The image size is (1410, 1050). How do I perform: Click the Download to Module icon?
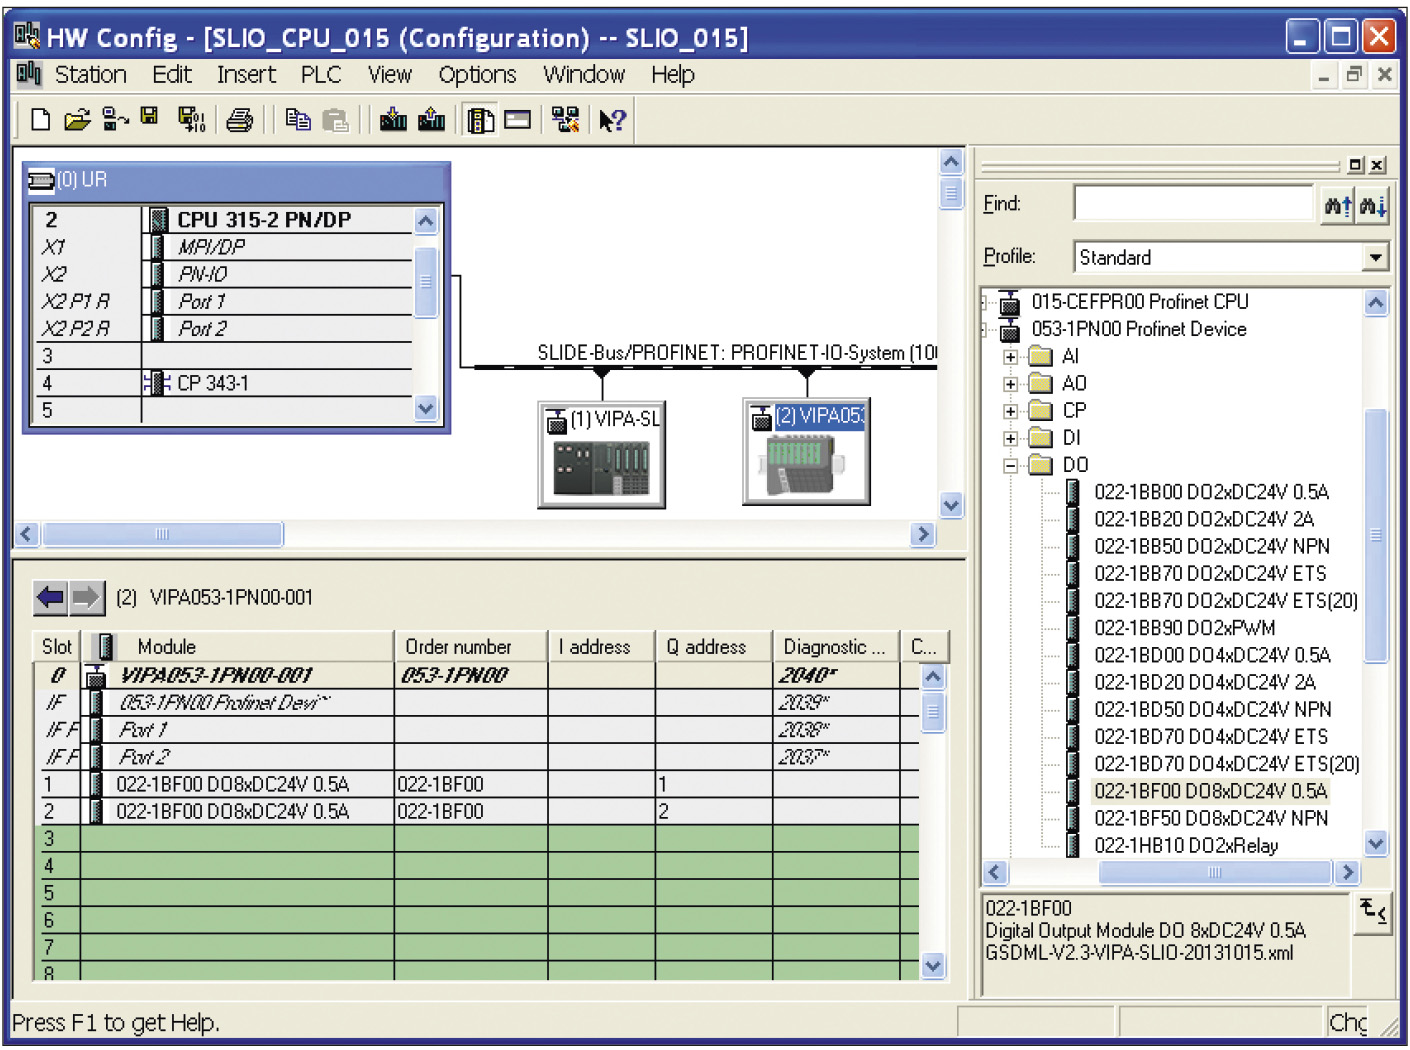click(394, 120)
